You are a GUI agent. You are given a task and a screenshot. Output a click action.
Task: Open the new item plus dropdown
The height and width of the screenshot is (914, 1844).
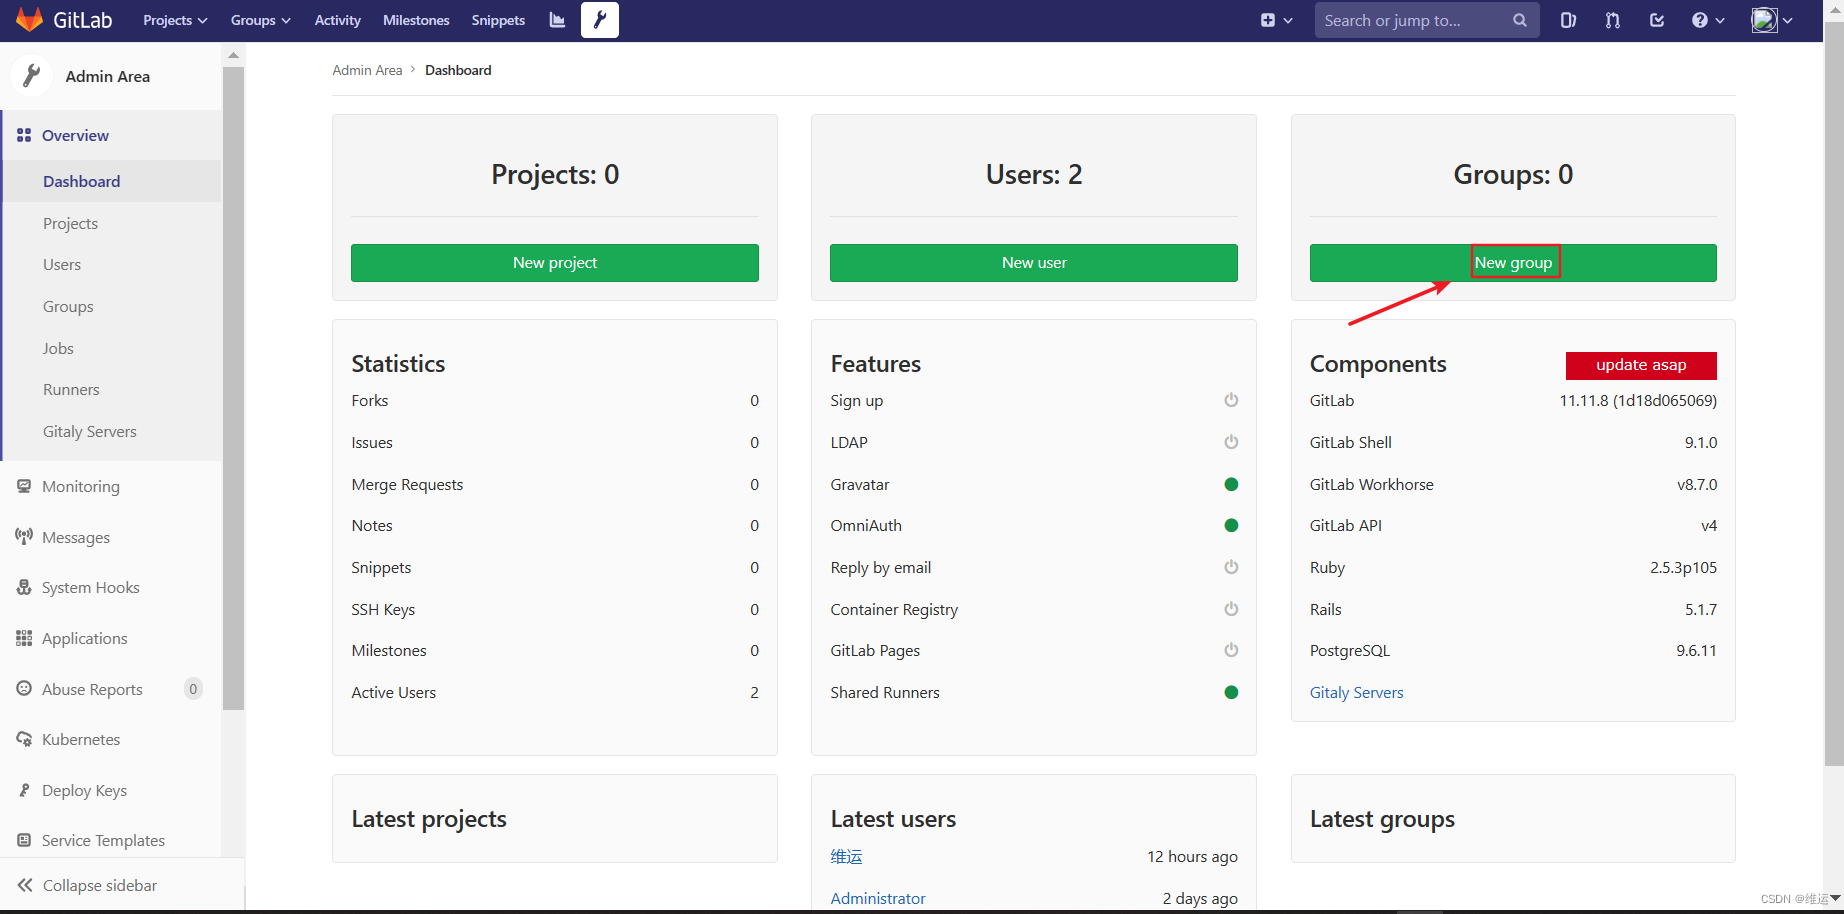[1277, 20]
